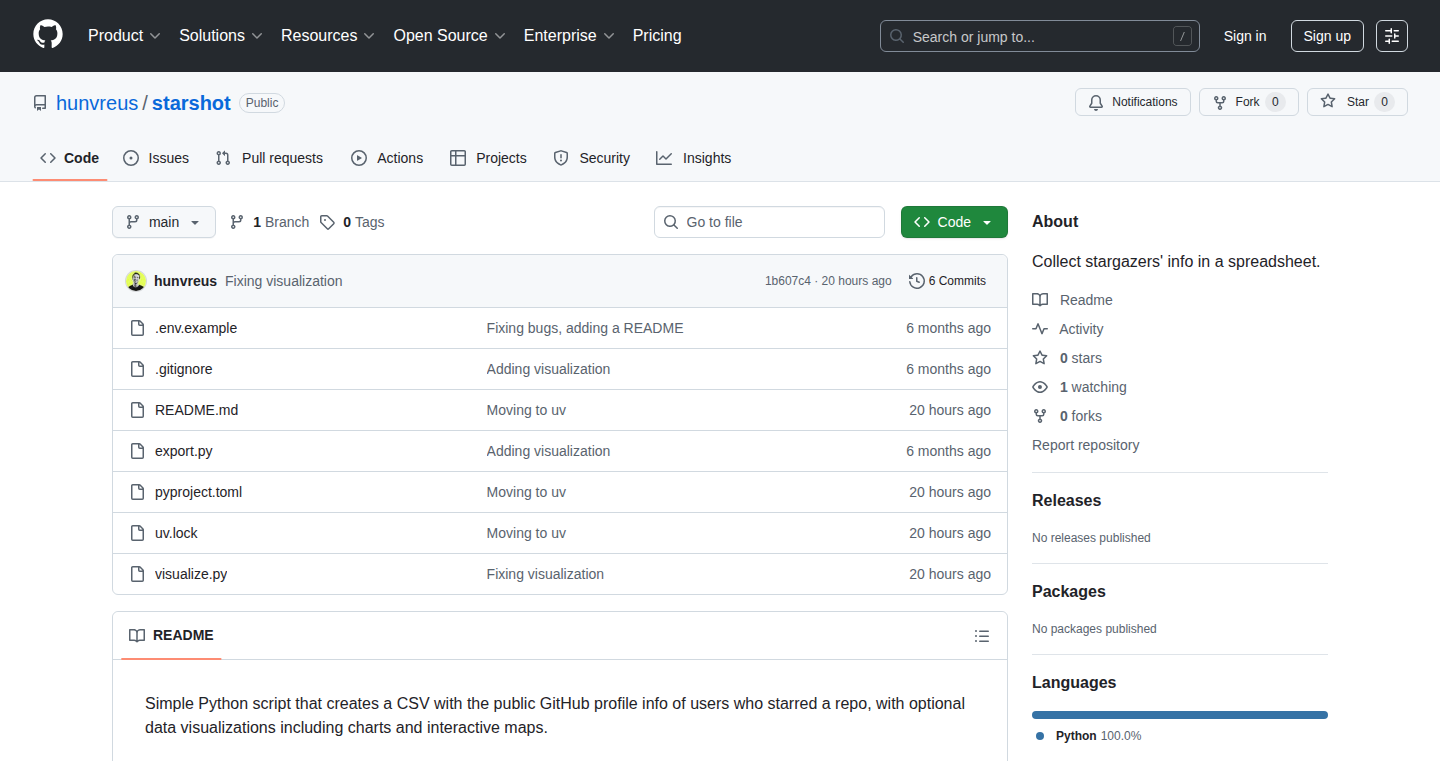This screenshot has width=1440, height=761.
Task: Click the fork icon beside 0 forks
Action: [1040, 416]
